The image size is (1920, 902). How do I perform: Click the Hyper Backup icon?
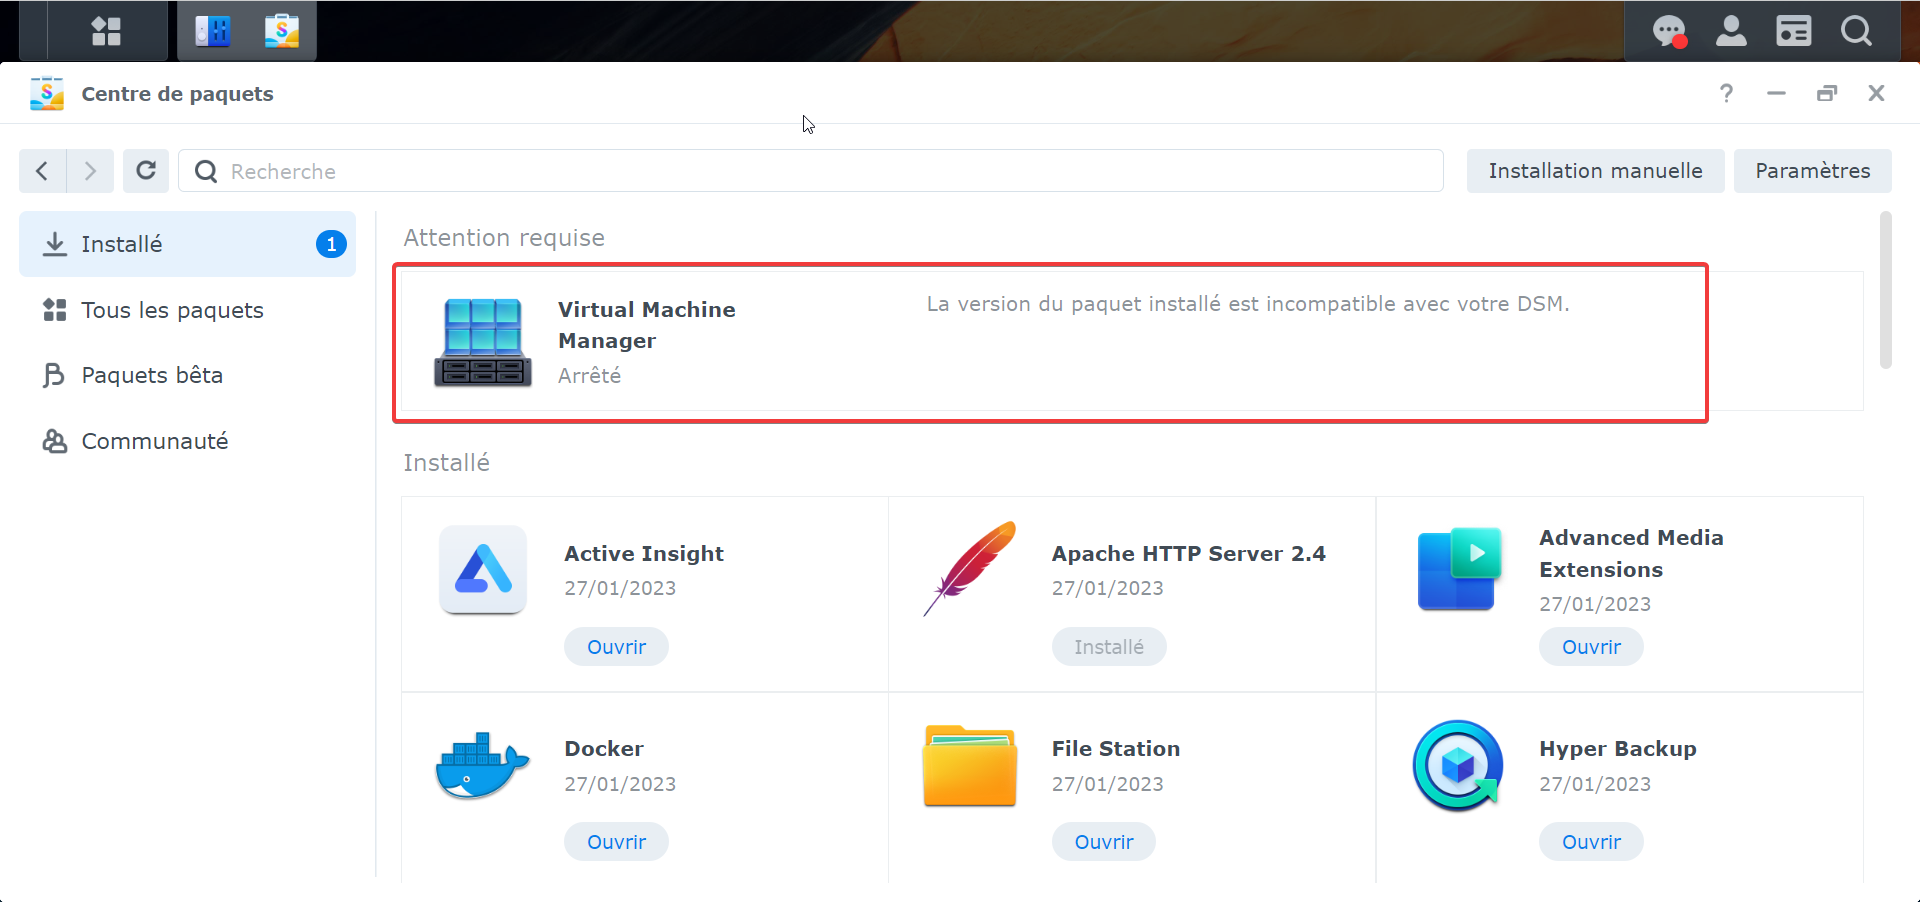point(1458,765)
